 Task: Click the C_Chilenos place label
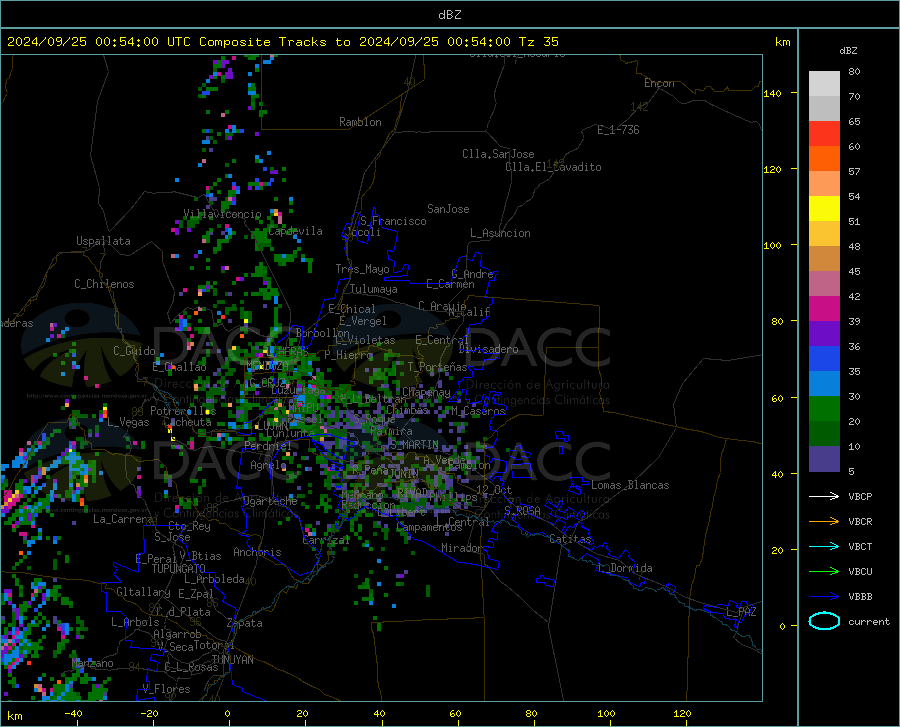point(104,284)
